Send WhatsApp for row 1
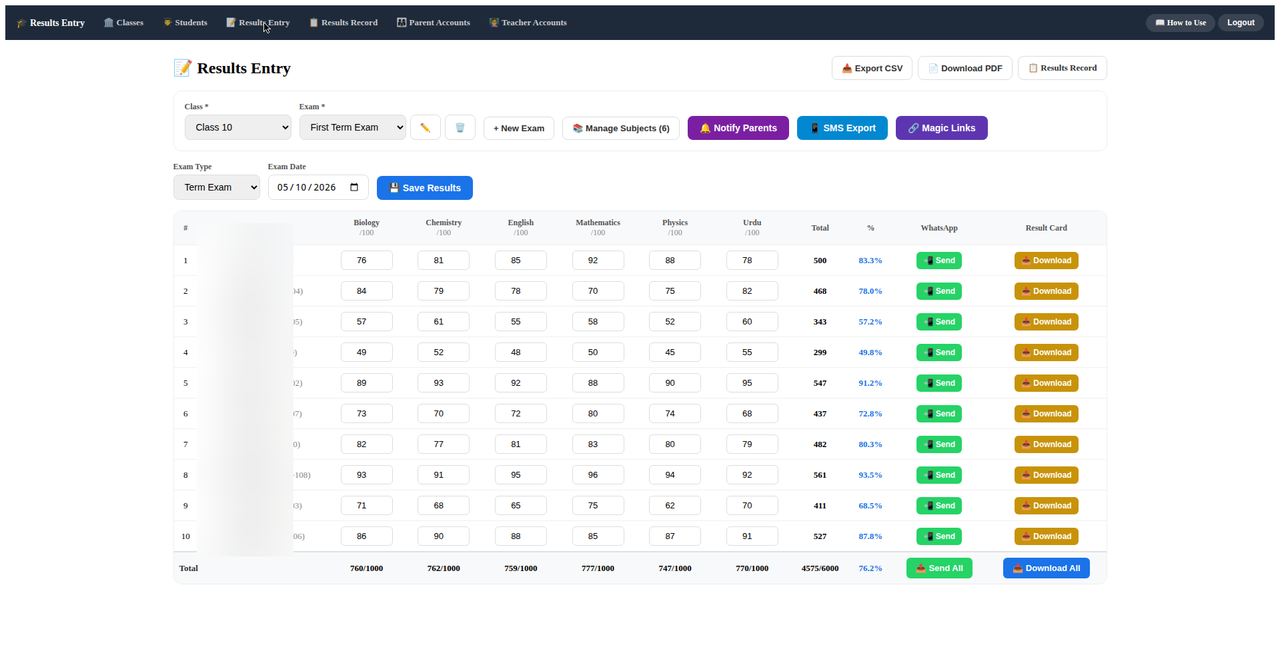Viewport: 1280px width, 665px height. [939, 260]
